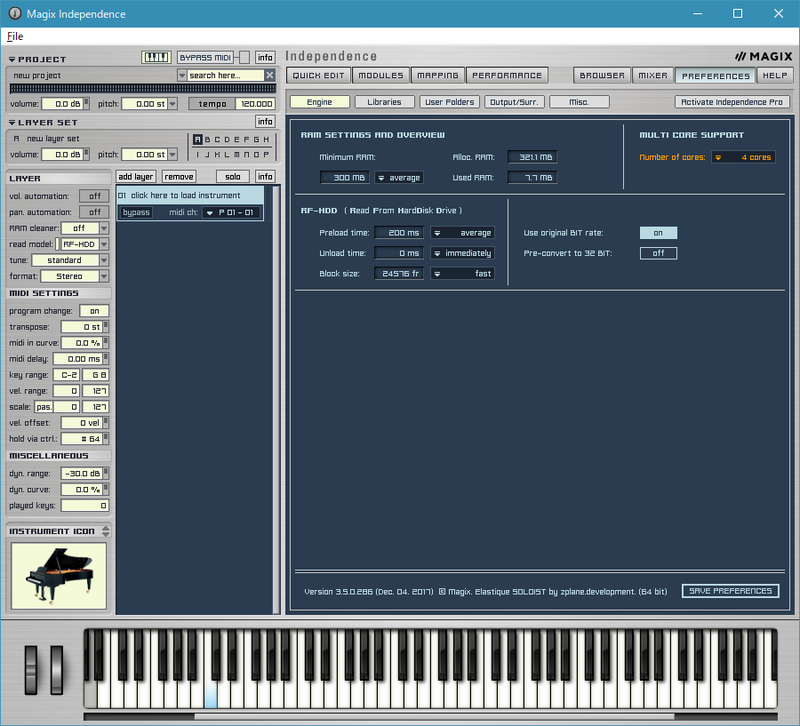
Task: Open the tune standard dropdown
Action: point(104,260)
